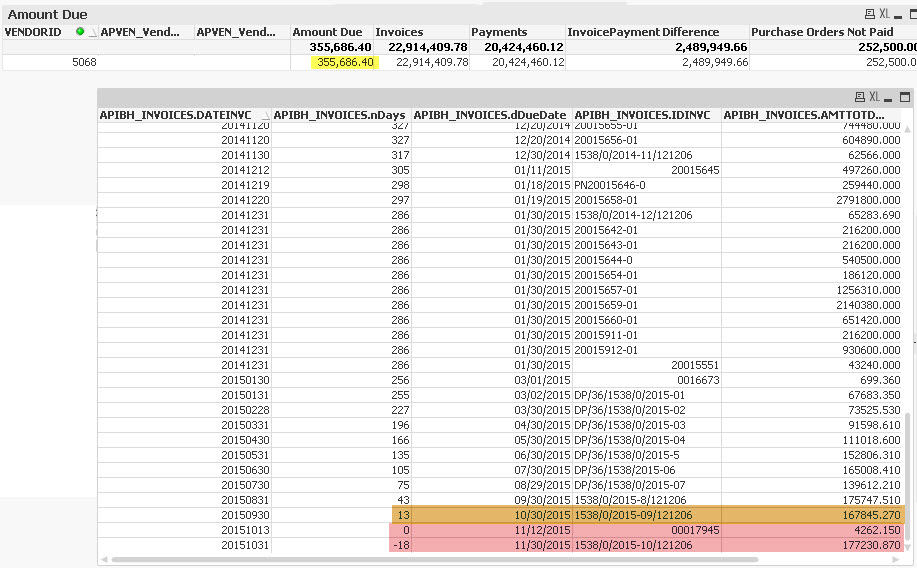917x568 pixels.
Task: Select invoice ID 20015644-0
Action: point(603,260)
